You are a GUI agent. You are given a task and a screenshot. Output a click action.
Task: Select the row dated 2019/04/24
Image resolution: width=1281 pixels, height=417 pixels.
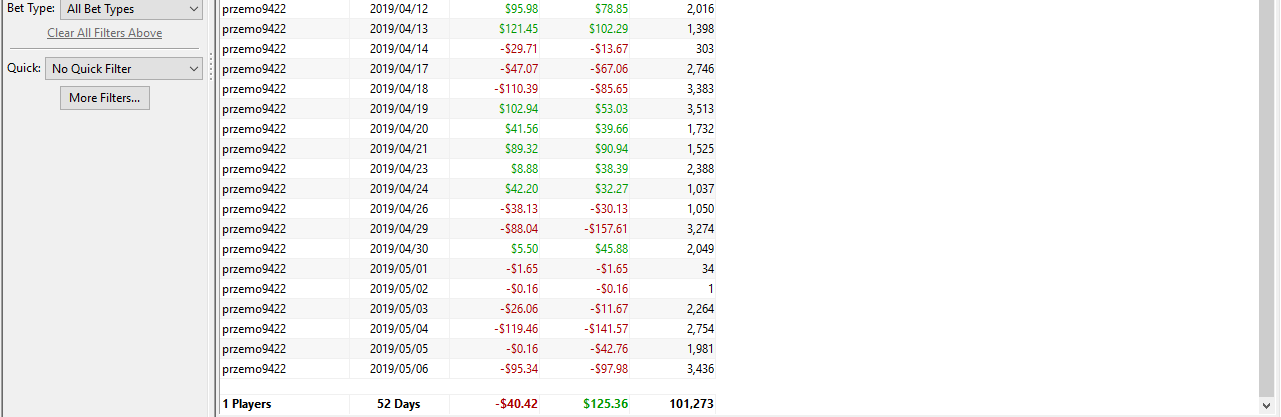tap(468, 189)
